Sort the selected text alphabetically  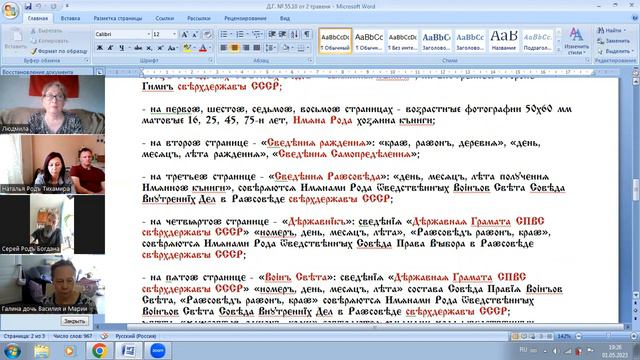[x=295, y=34]
